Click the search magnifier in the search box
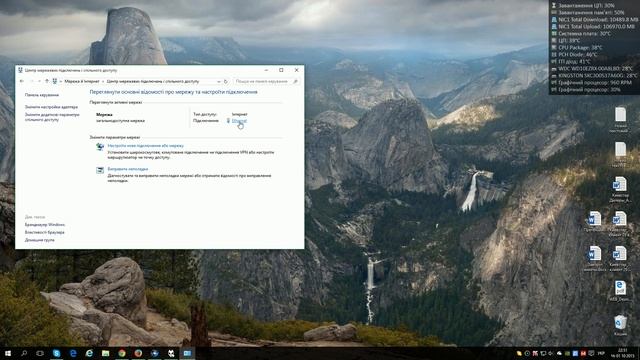The height and width of the screenshot is (360, 640). (x=296, y=81)
